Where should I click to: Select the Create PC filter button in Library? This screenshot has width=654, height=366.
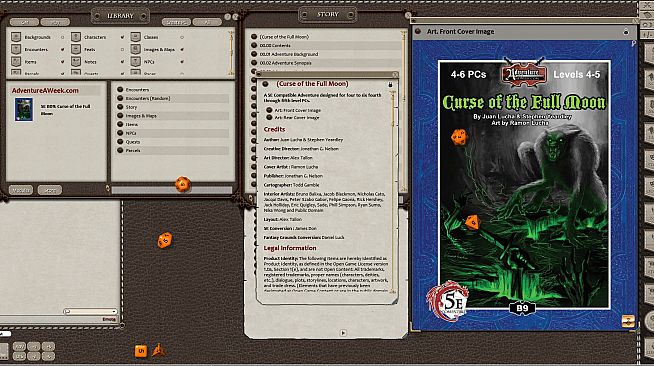click(176, 22)
